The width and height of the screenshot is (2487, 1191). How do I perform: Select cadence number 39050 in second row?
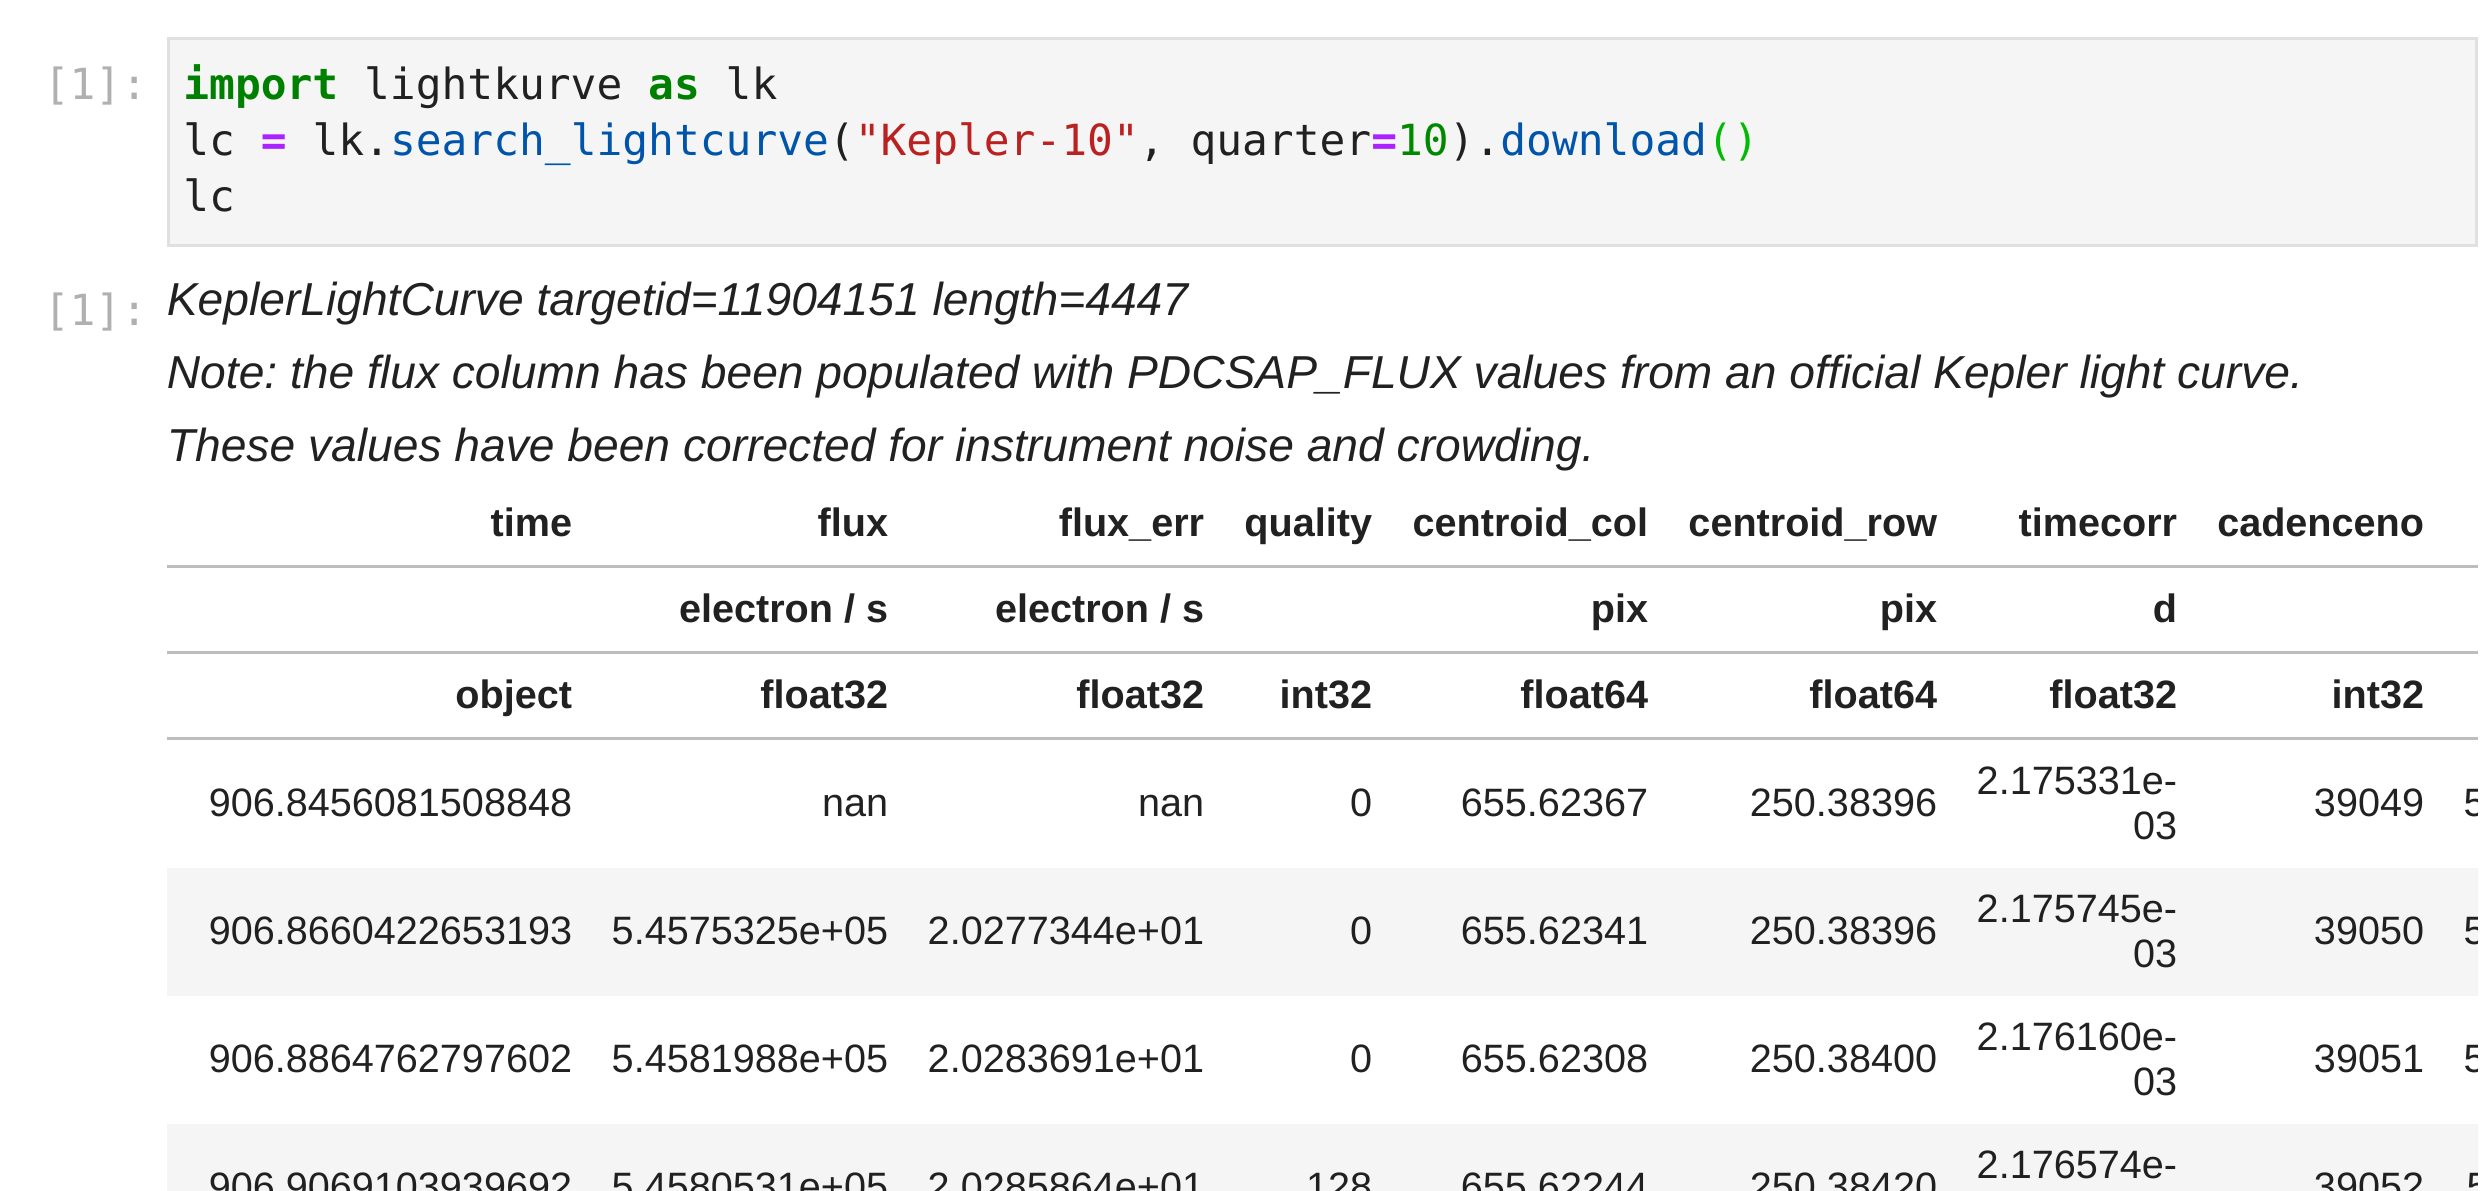2368,931
